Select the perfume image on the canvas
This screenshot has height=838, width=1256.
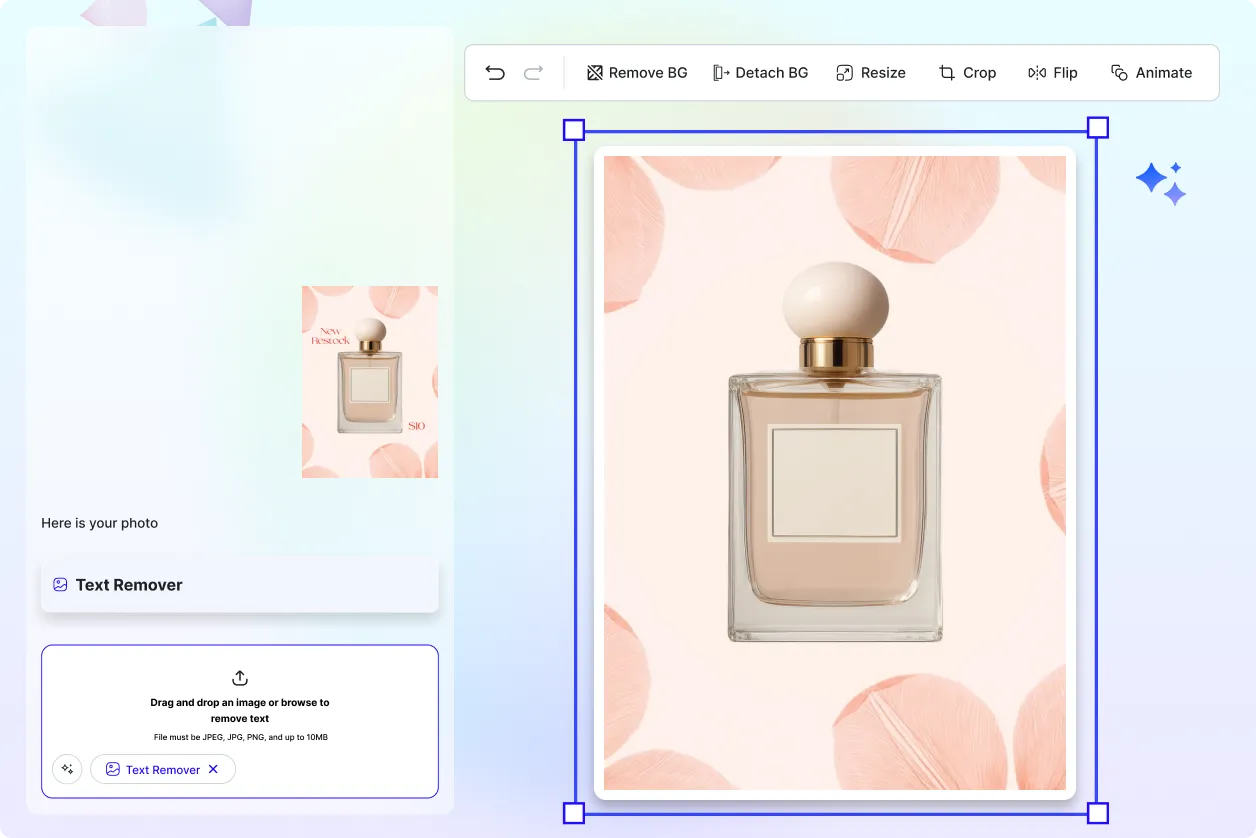click(x=835, y=470)
